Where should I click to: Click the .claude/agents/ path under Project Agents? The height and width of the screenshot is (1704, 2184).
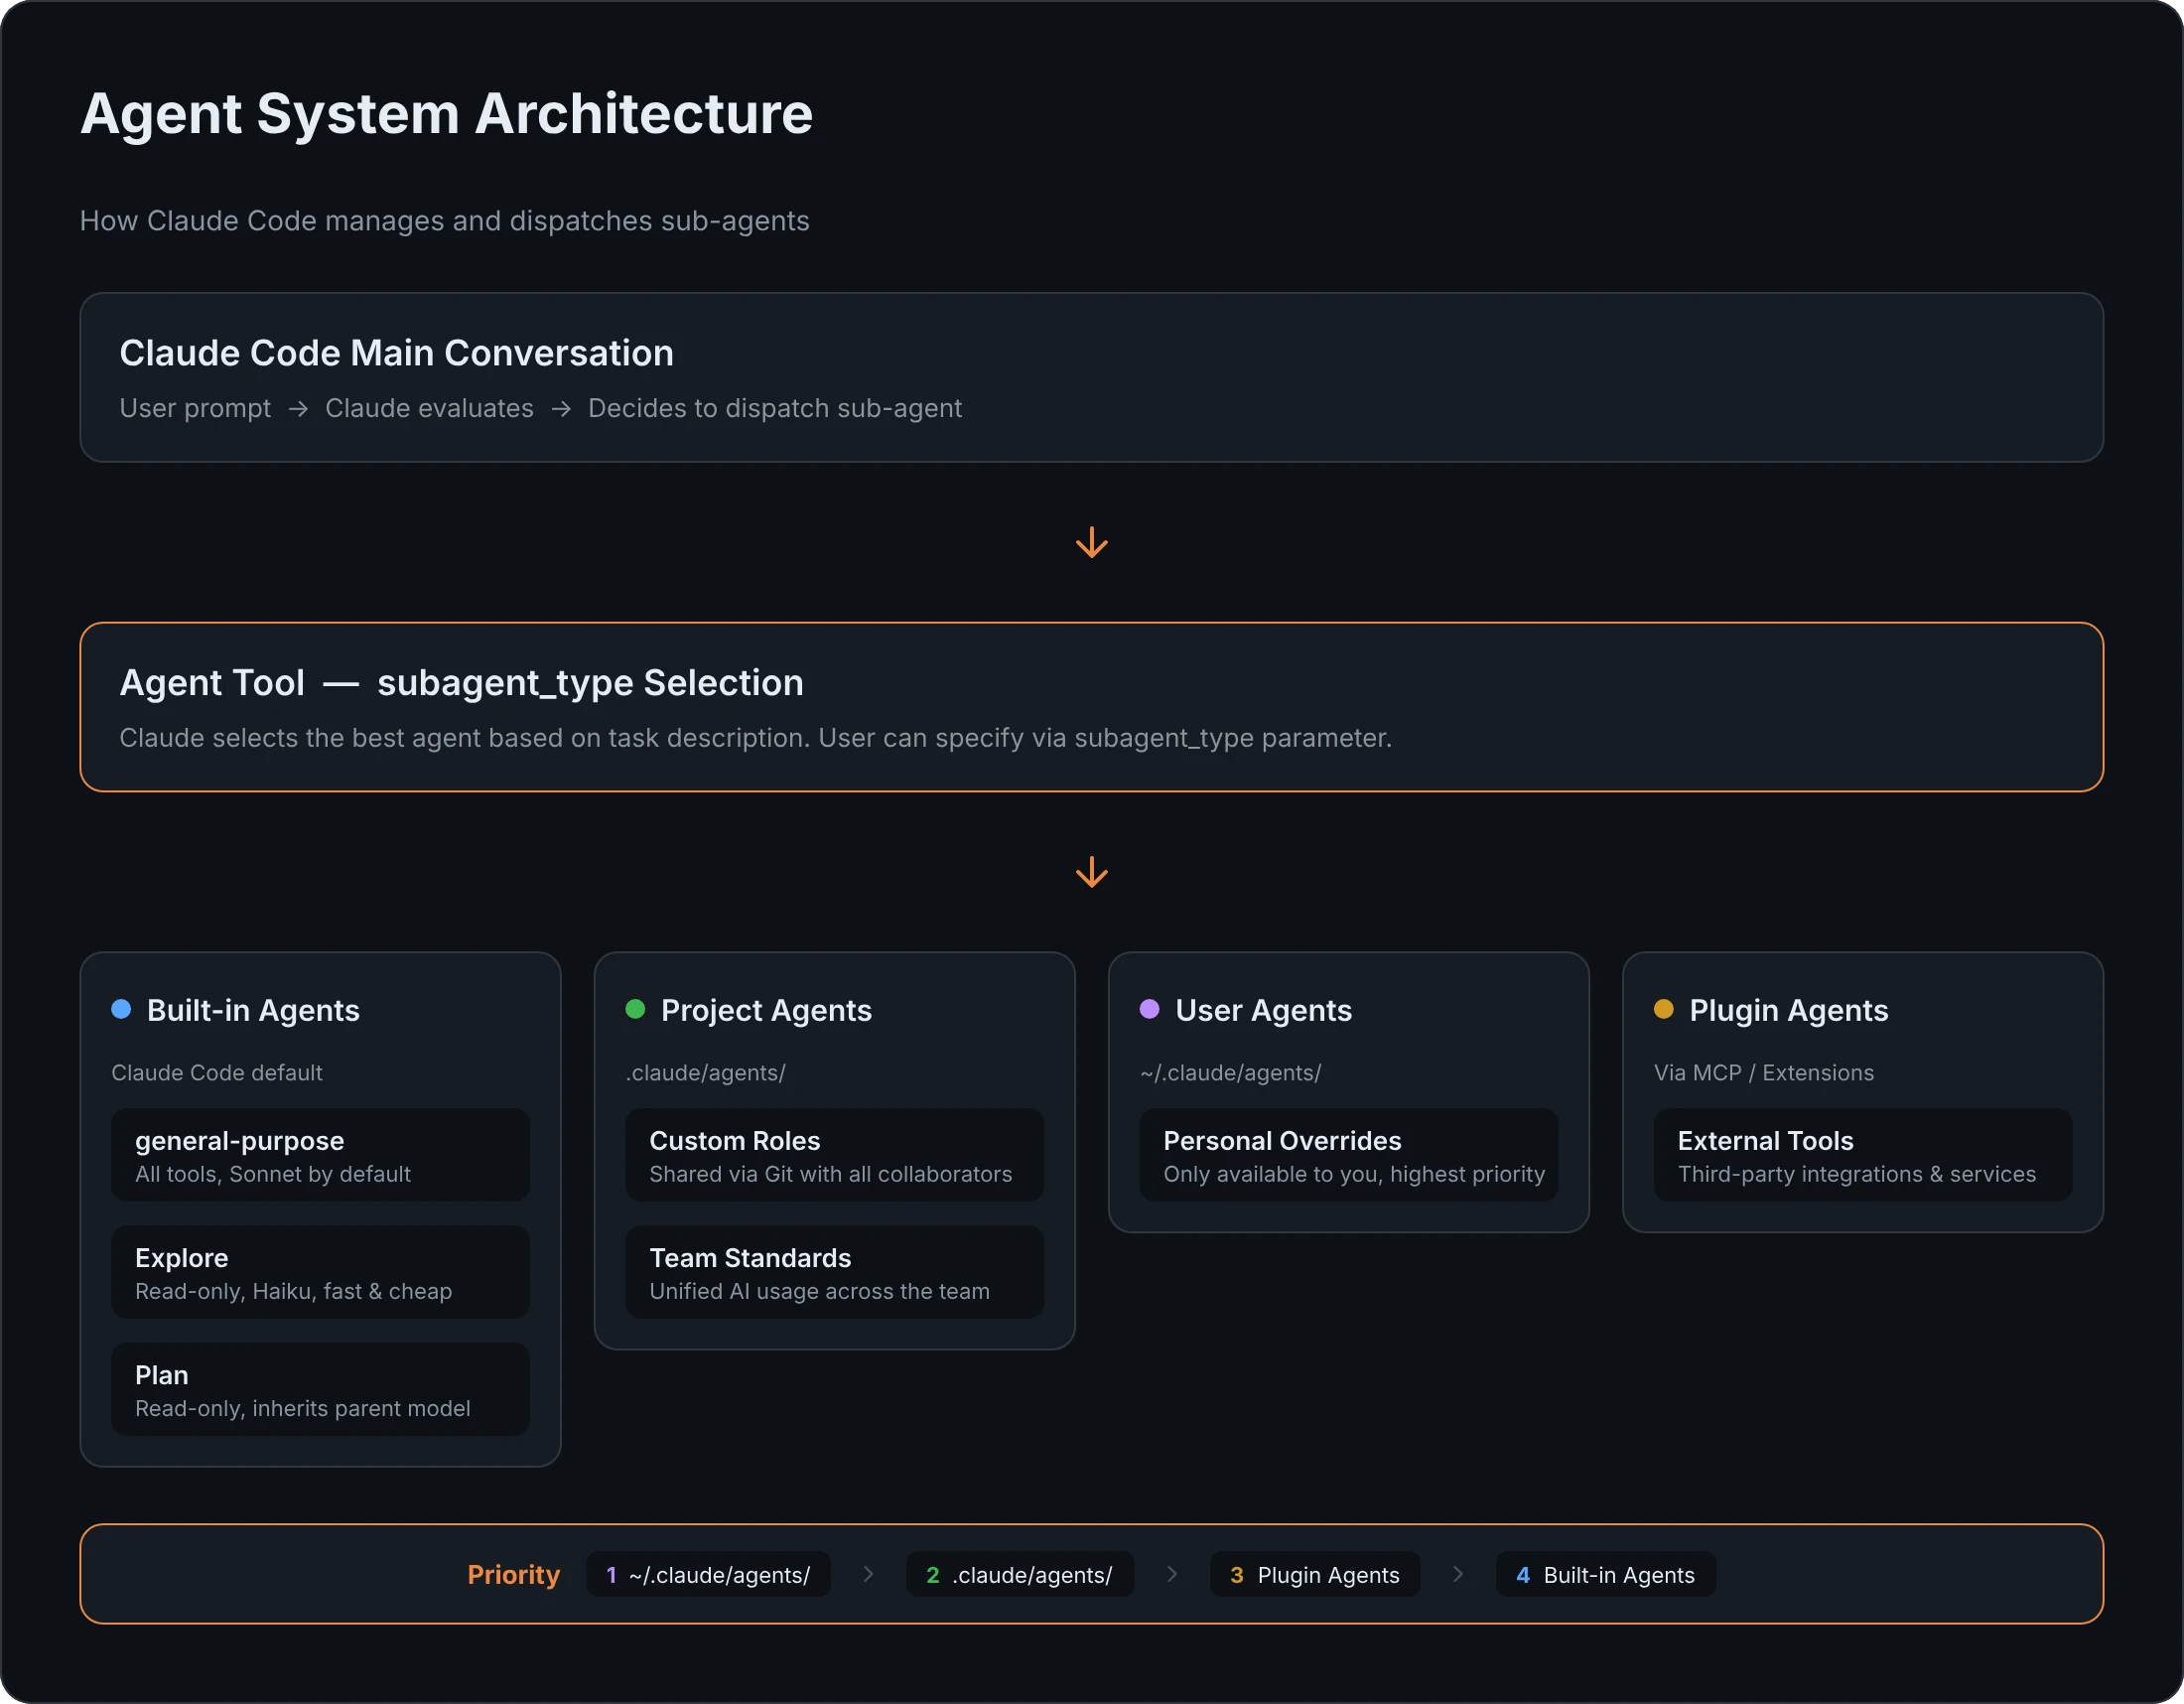click(706, 1073)
